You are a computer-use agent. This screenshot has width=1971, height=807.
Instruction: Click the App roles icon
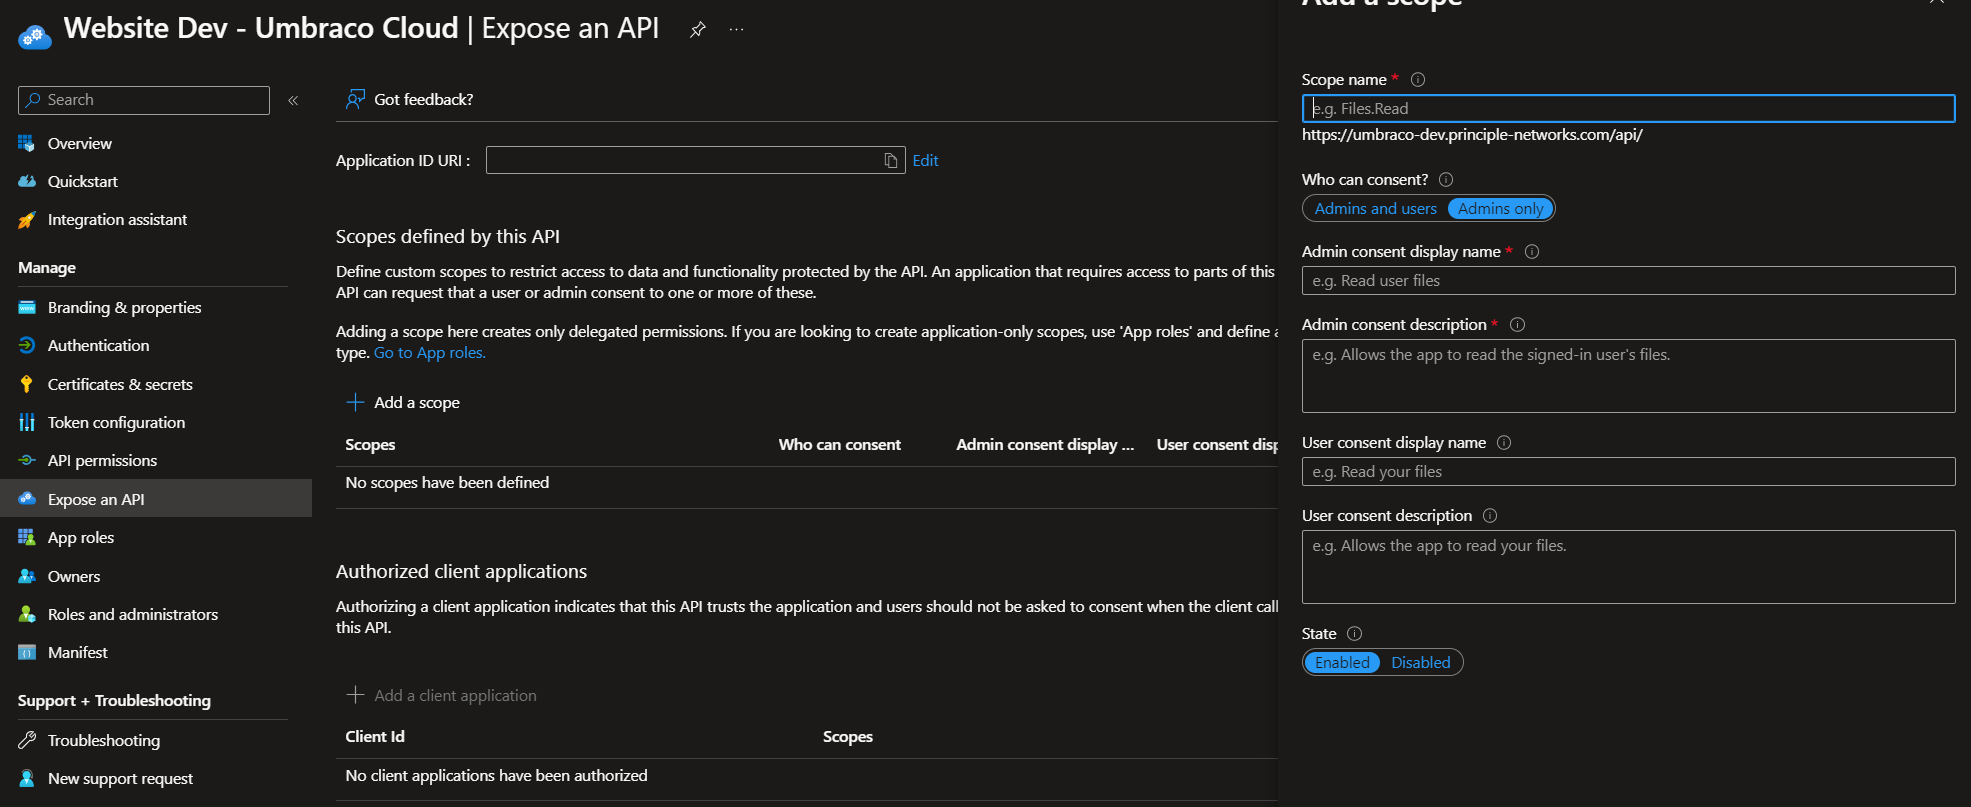[x=27, y=538]
